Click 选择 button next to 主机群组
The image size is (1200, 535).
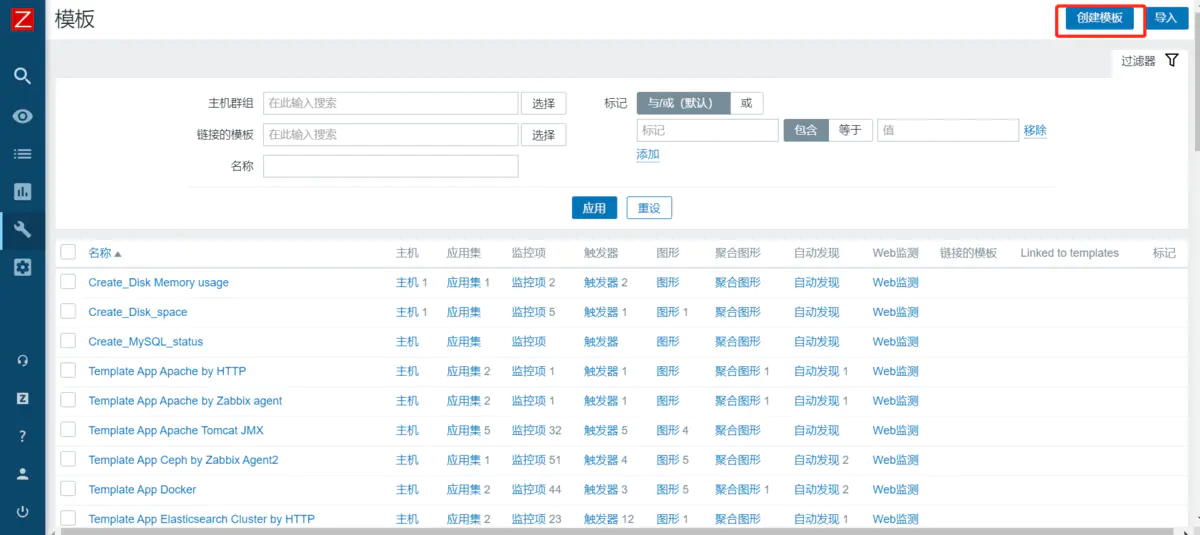click(543, 104)
